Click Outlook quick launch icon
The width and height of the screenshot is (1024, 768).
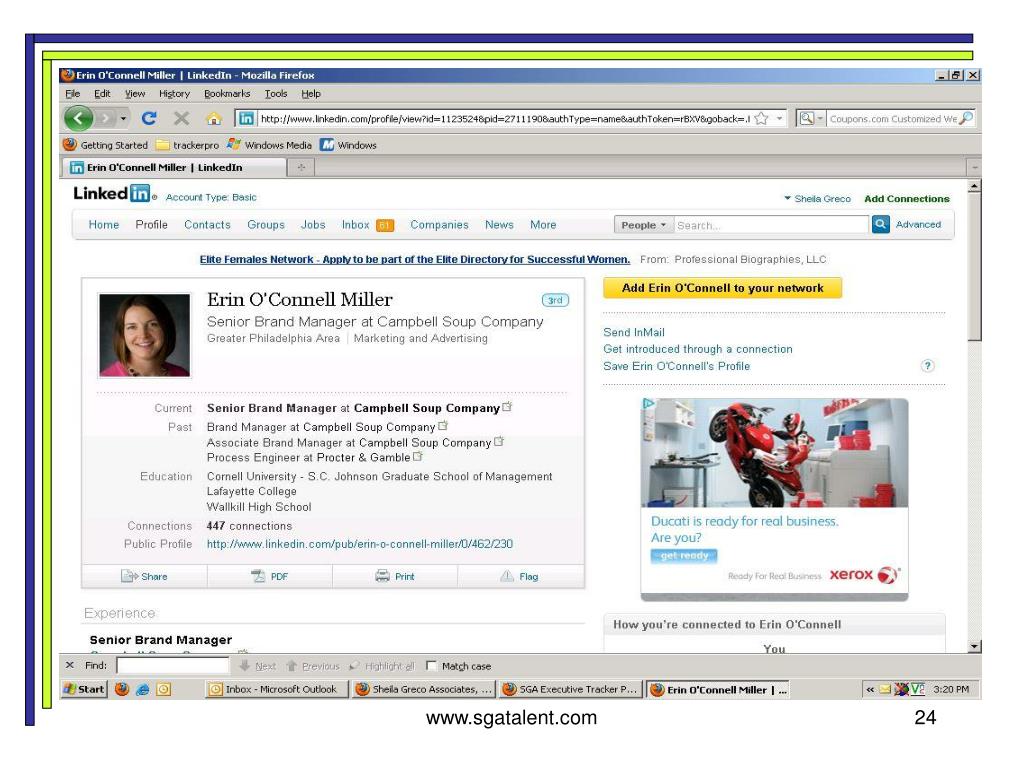click(x=163, y=689)
